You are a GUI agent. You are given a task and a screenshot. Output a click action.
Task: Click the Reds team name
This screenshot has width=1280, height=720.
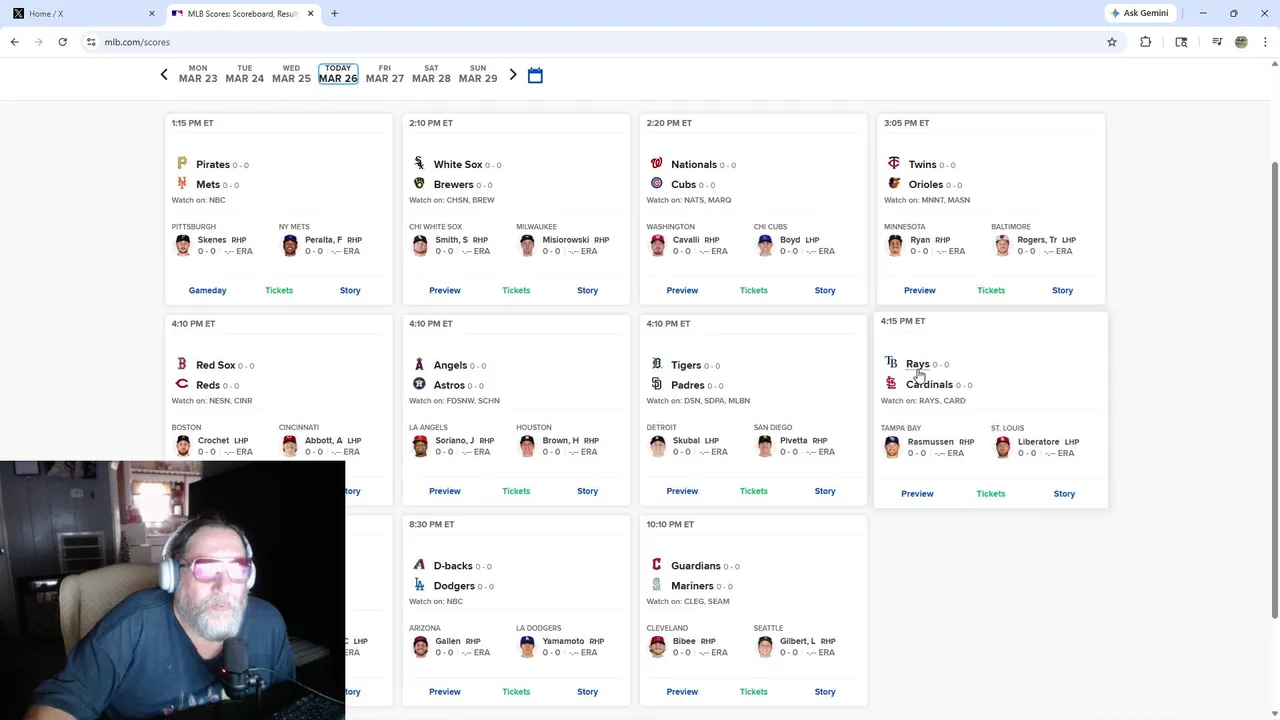click(209, 385)
